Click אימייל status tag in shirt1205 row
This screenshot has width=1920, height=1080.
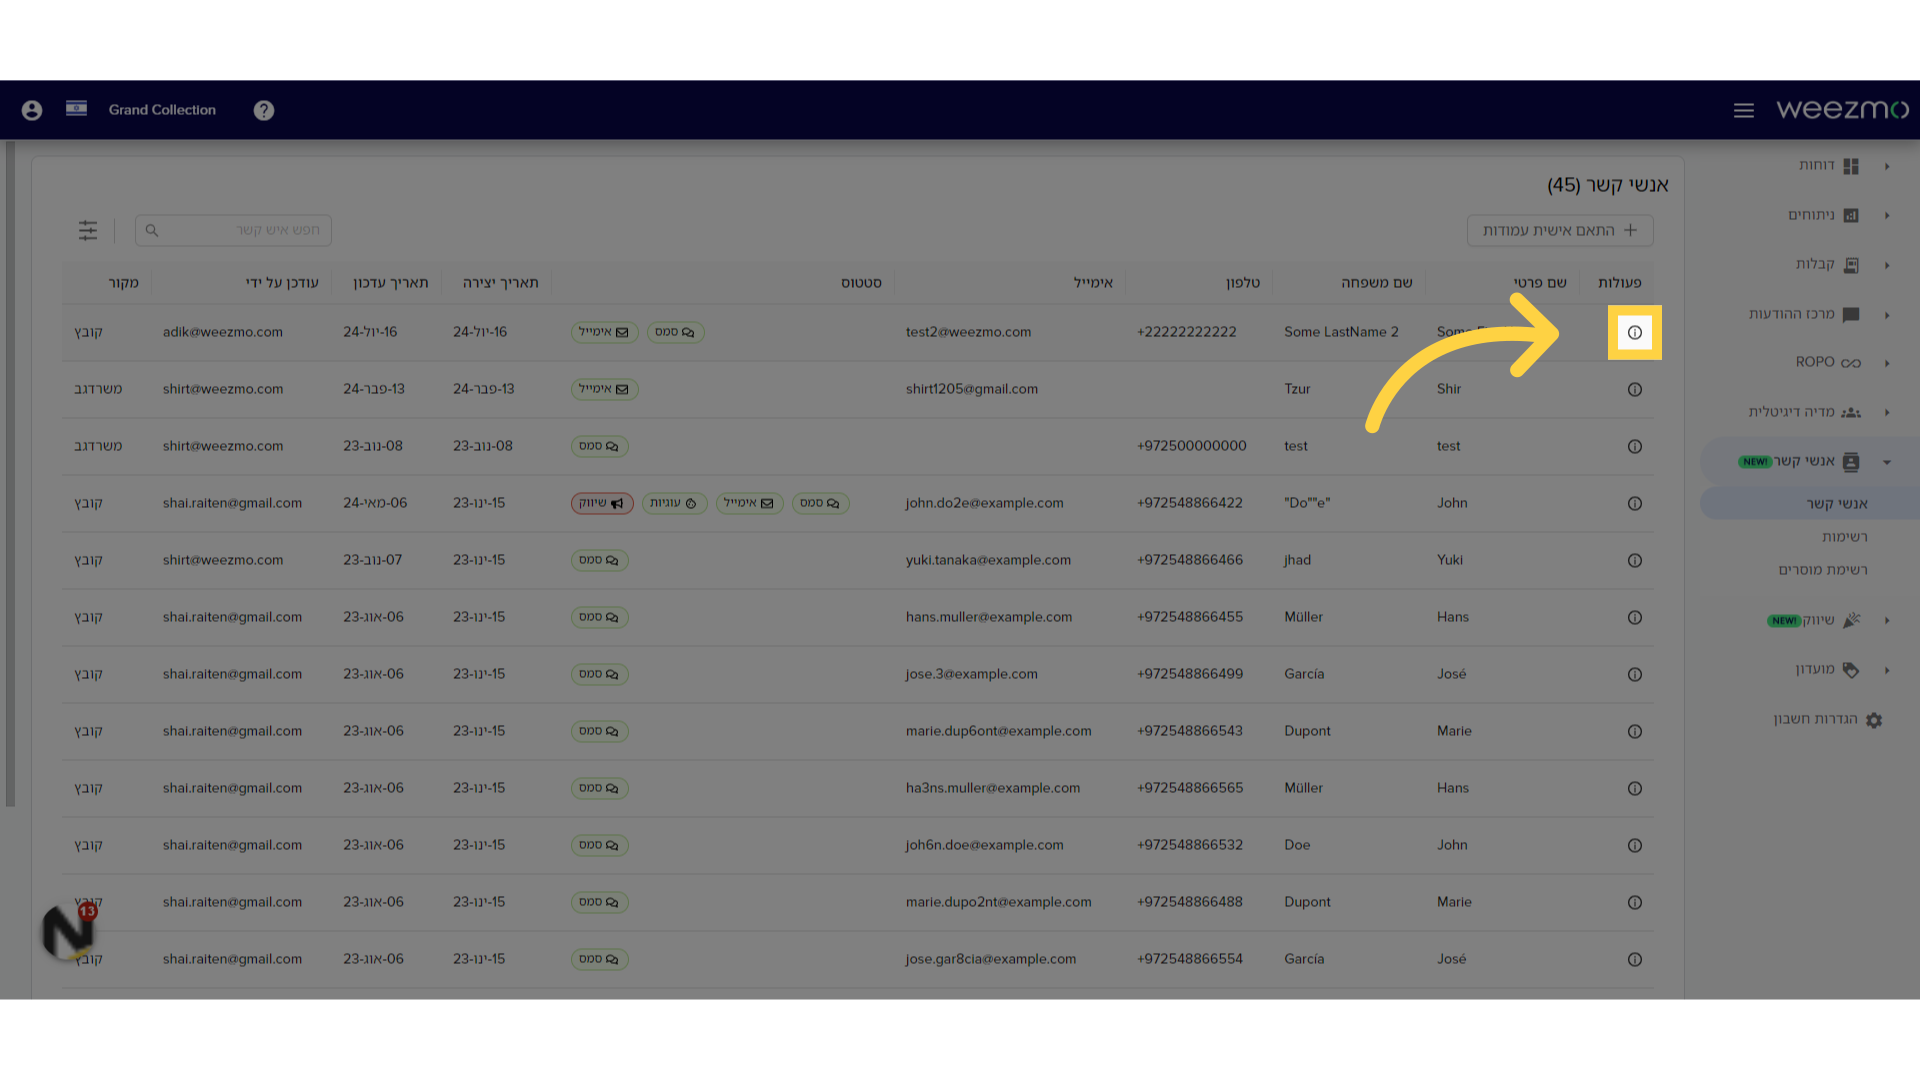(x=604, y=389)
